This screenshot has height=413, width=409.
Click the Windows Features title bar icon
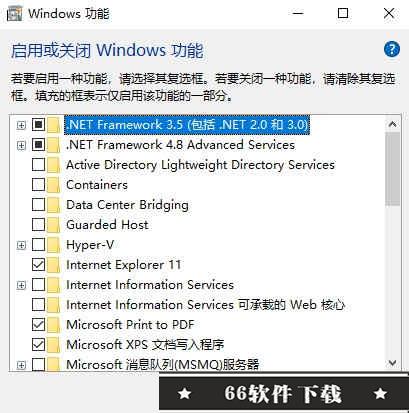tap(15, 14)
